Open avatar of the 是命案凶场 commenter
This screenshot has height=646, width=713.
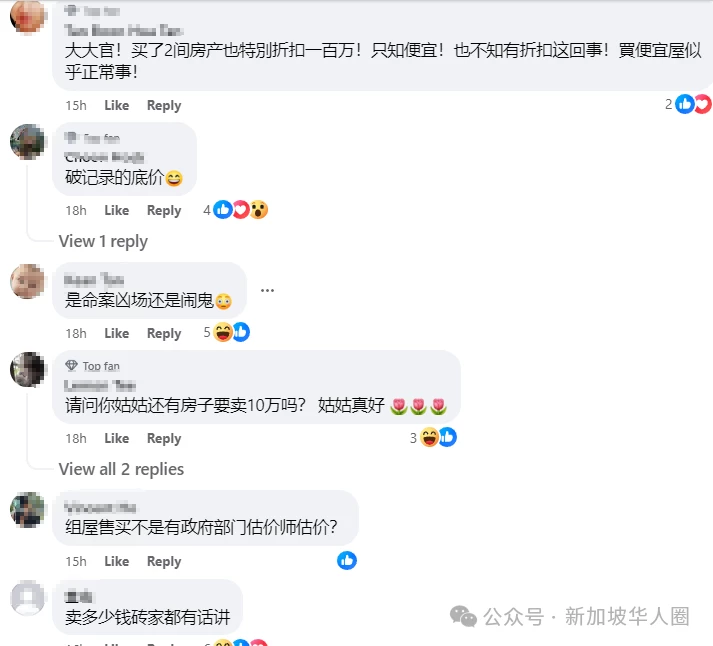point(28,281)
